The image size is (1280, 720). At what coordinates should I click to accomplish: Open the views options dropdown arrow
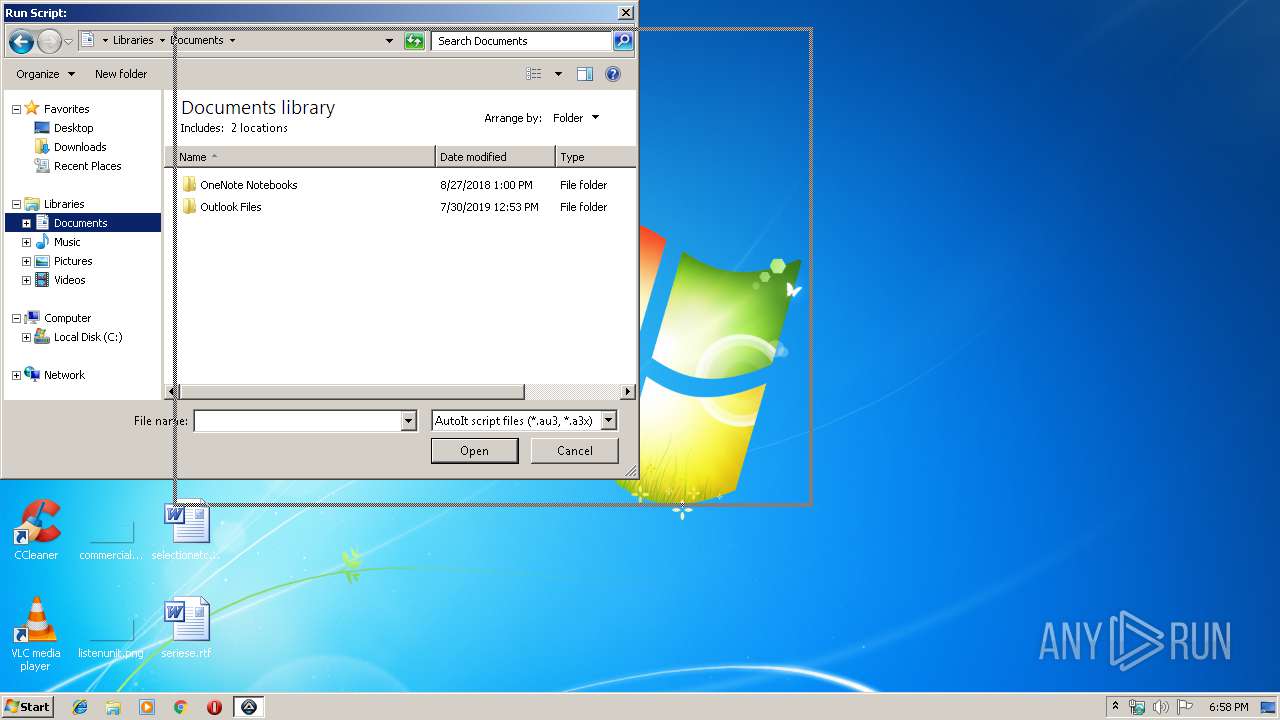pyautogui.click(x=558, y=74)
